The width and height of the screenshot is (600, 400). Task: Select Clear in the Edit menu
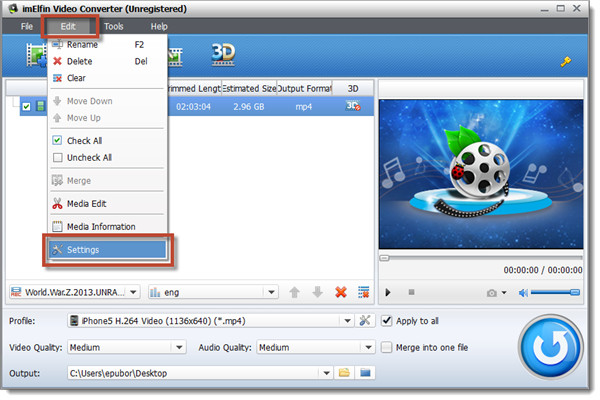(x=108, y=78)
